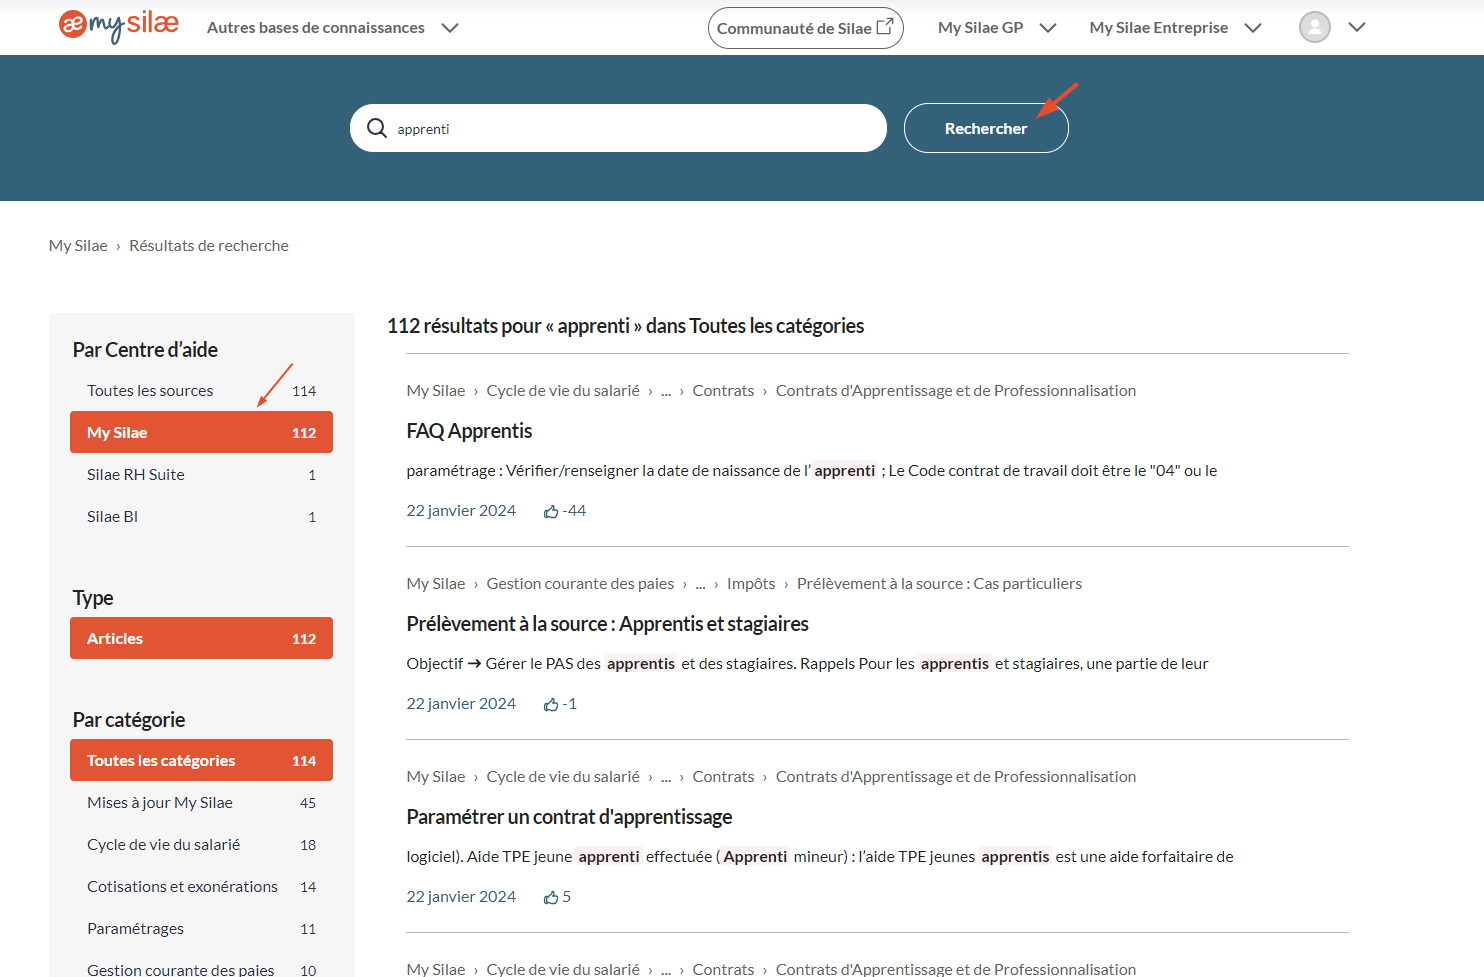Click the My Silae logo
This screenshot has width=1484, height=977.
coord(119,26)
